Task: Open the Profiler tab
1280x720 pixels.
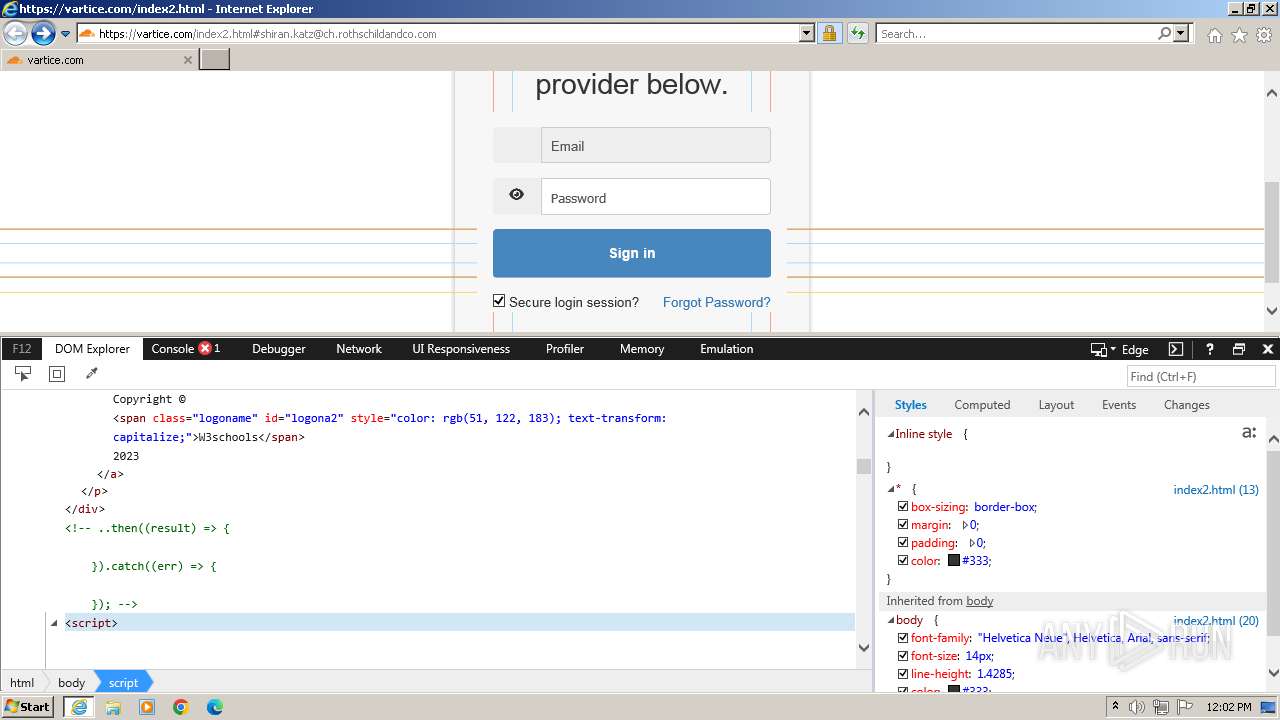Action: 565,349
